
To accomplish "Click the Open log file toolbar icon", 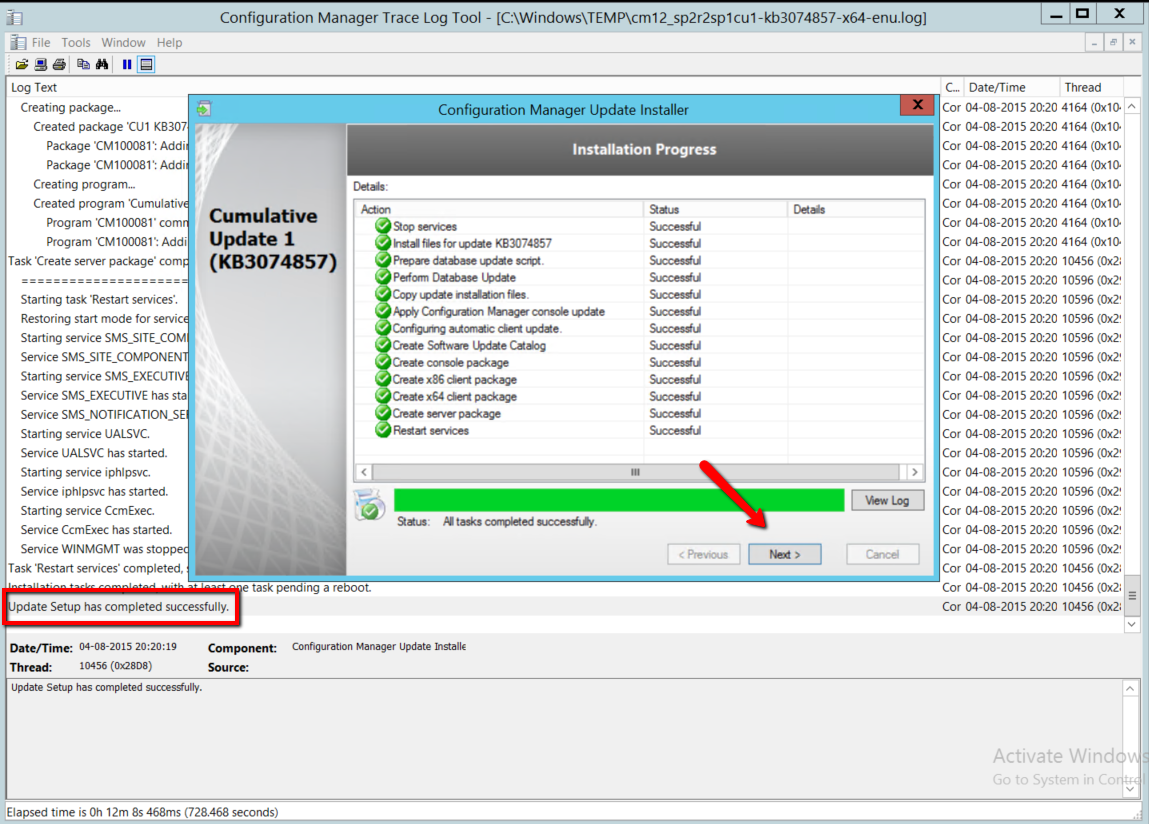I will click(21, 65).
